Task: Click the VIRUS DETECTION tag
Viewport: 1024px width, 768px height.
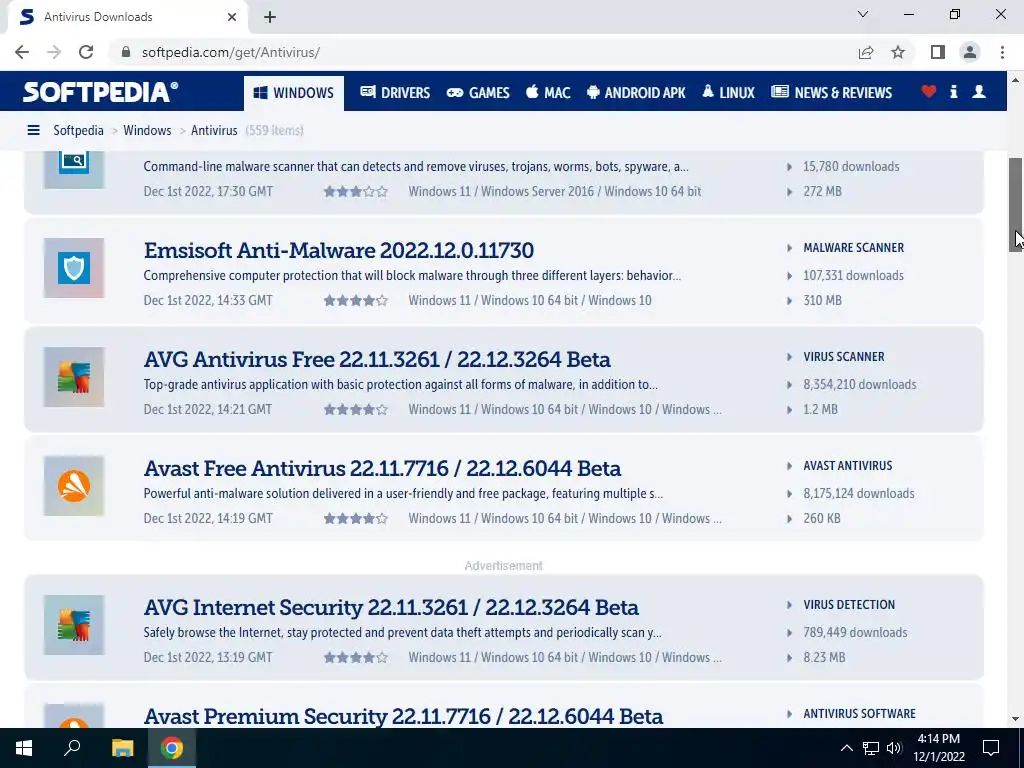Action: 849,605
